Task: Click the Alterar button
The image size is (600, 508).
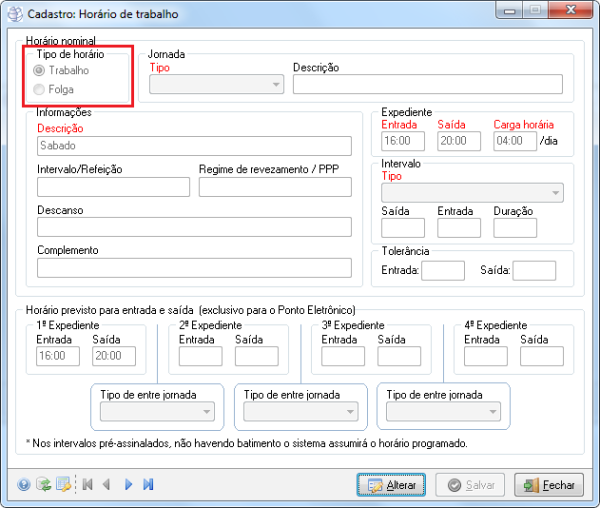Action: [x=391, y=485]
